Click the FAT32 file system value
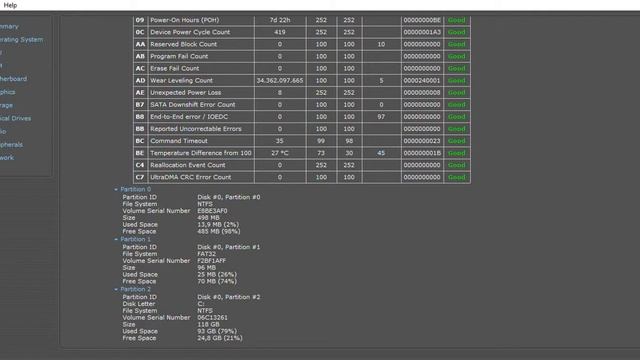The width and height of the screenshot is (640, 360). click(x=207, y=254)
